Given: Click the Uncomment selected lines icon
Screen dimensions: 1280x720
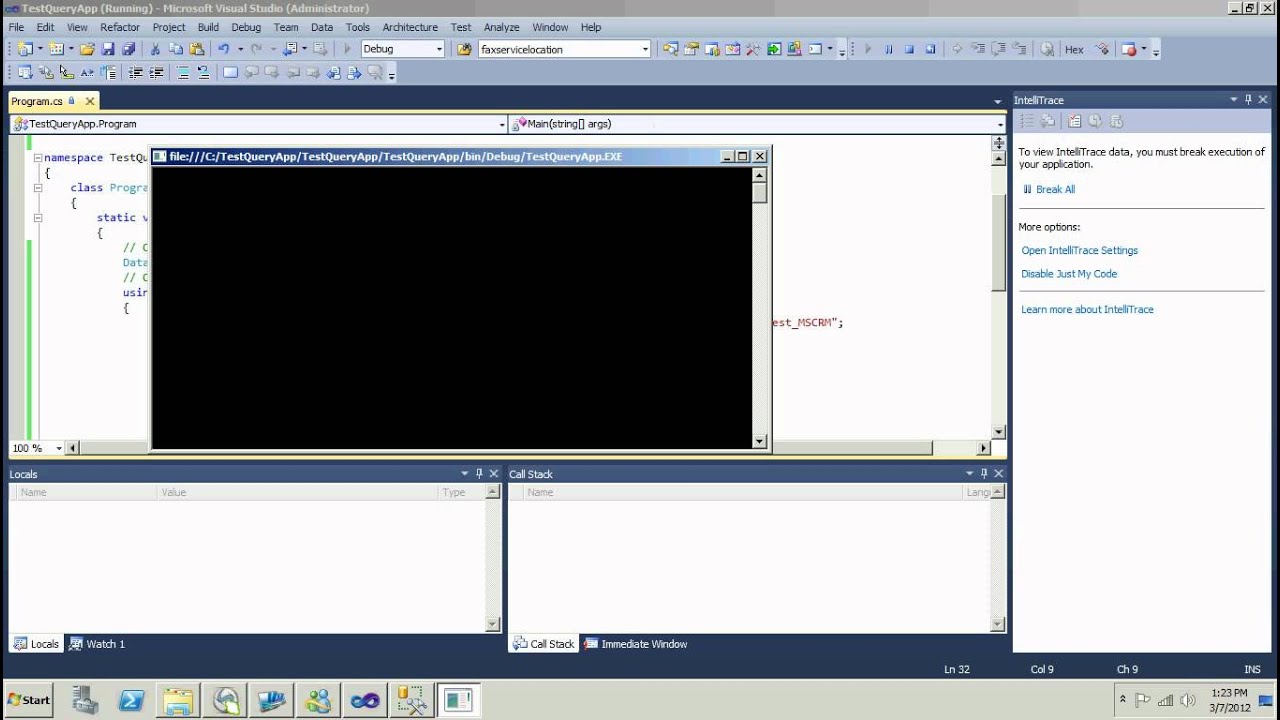Looking at the screenshot, I should click(203, 72).
